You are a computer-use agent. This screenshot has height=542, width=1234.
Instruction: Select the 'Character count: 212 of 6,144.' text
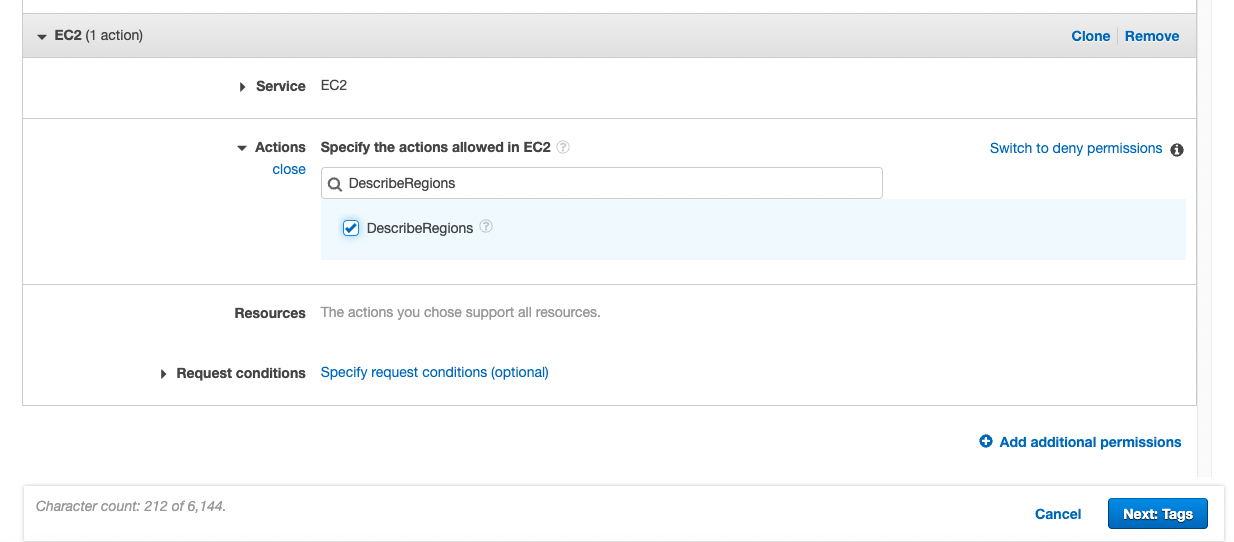pyautogui.click(x=131, y=507)
